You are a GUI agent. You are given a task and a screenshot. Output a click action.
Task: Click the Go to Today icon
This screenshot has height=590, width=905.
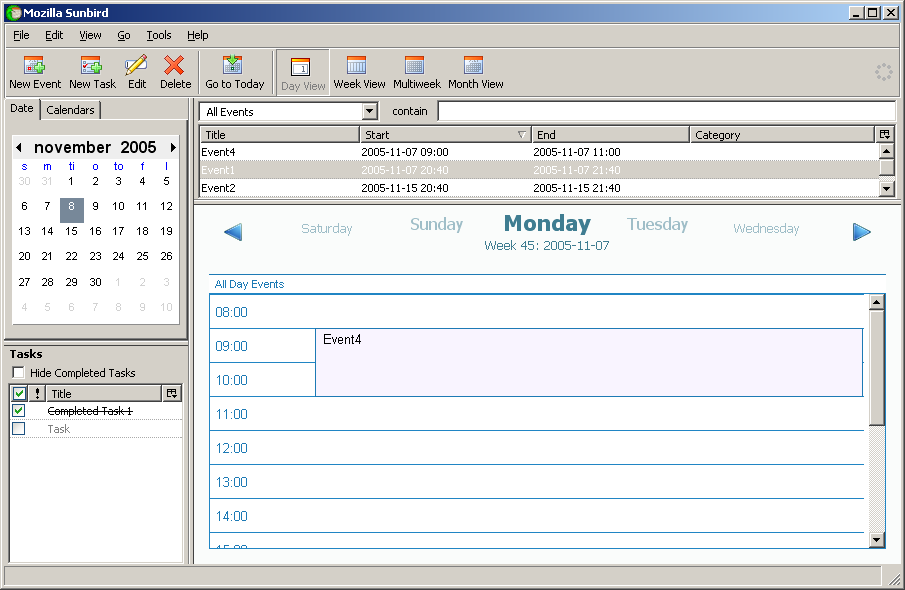[x=234, y=67]
